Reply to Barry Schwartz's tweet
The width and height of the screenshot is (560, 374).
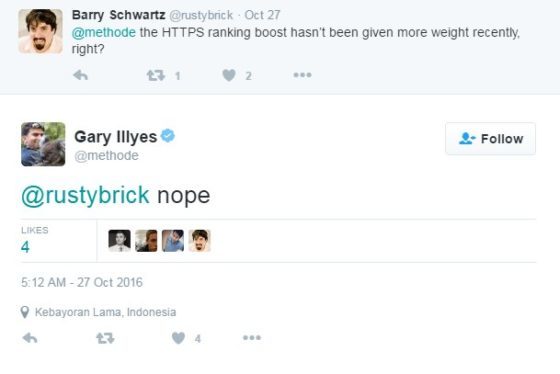click(x=80, y=75)
